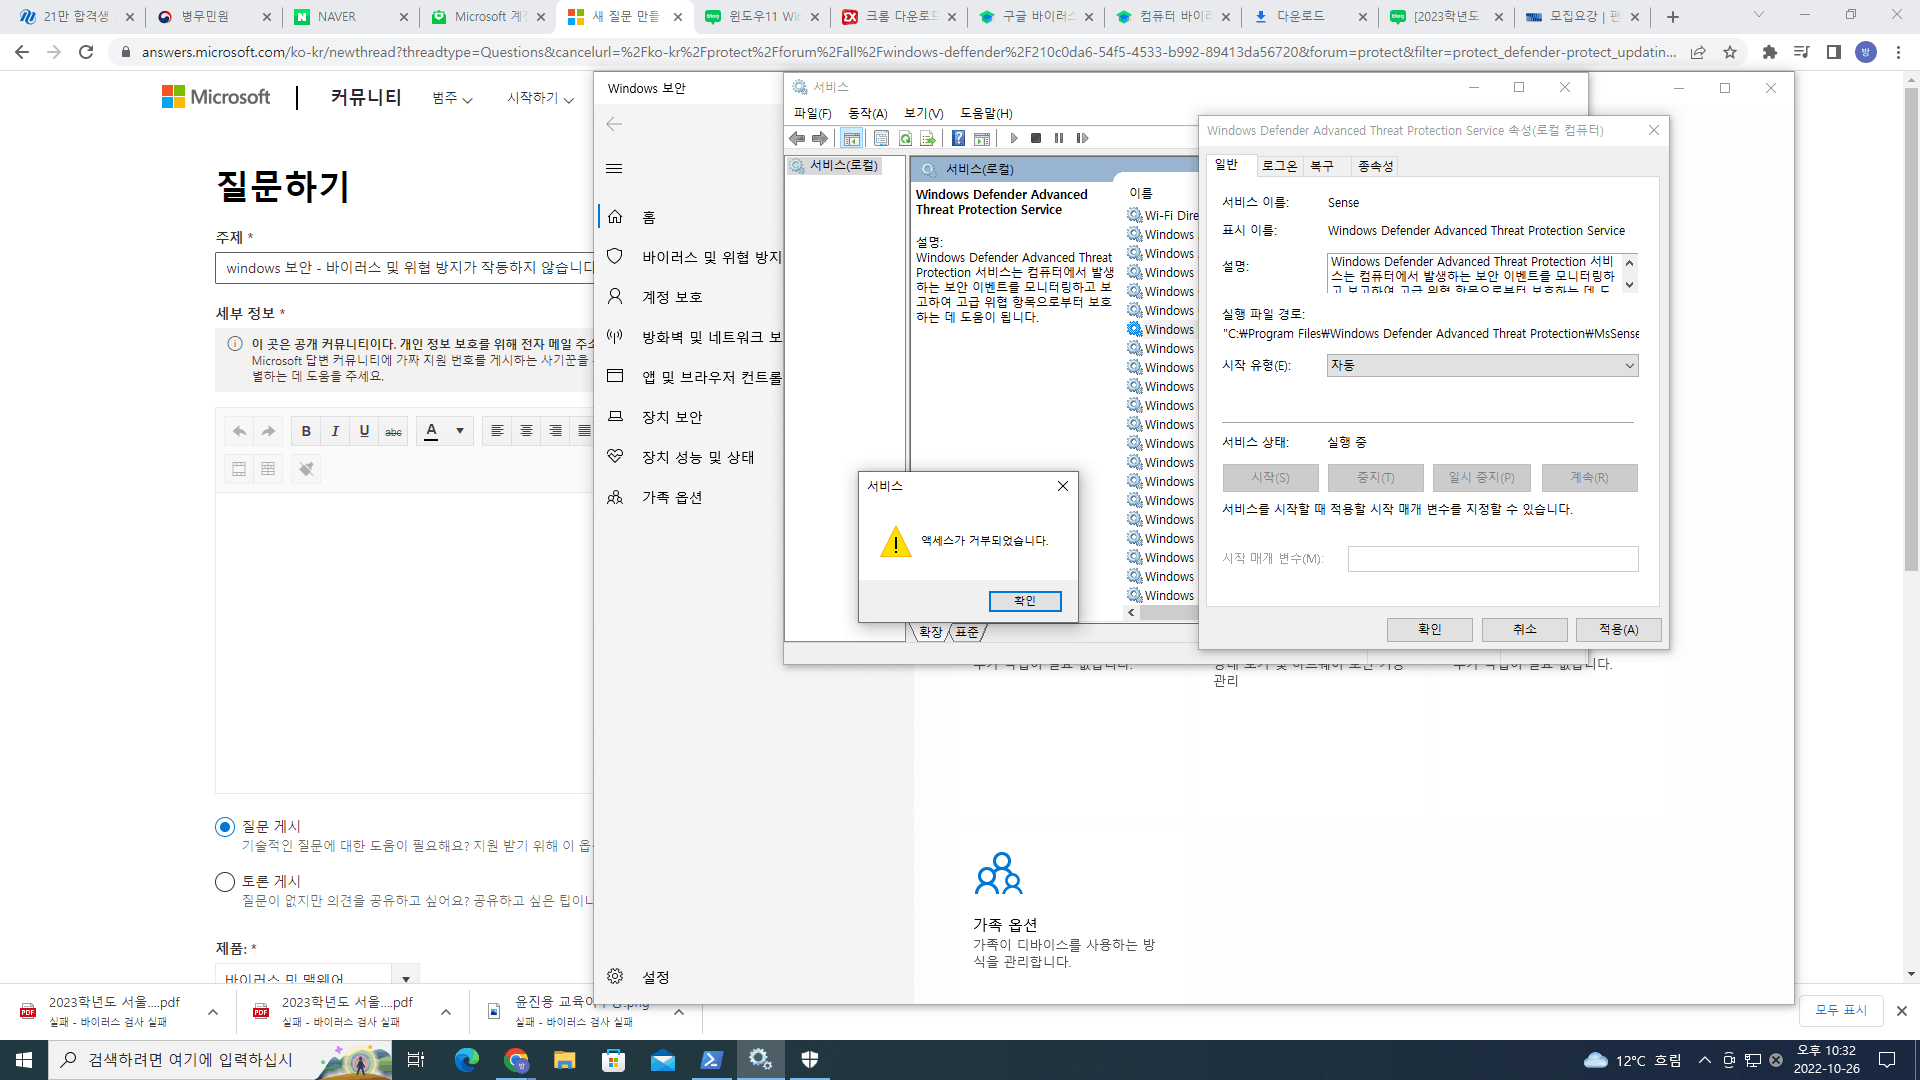Expand the font color dropdown arrow
1920x1080 pixels.
pos(460,431)
